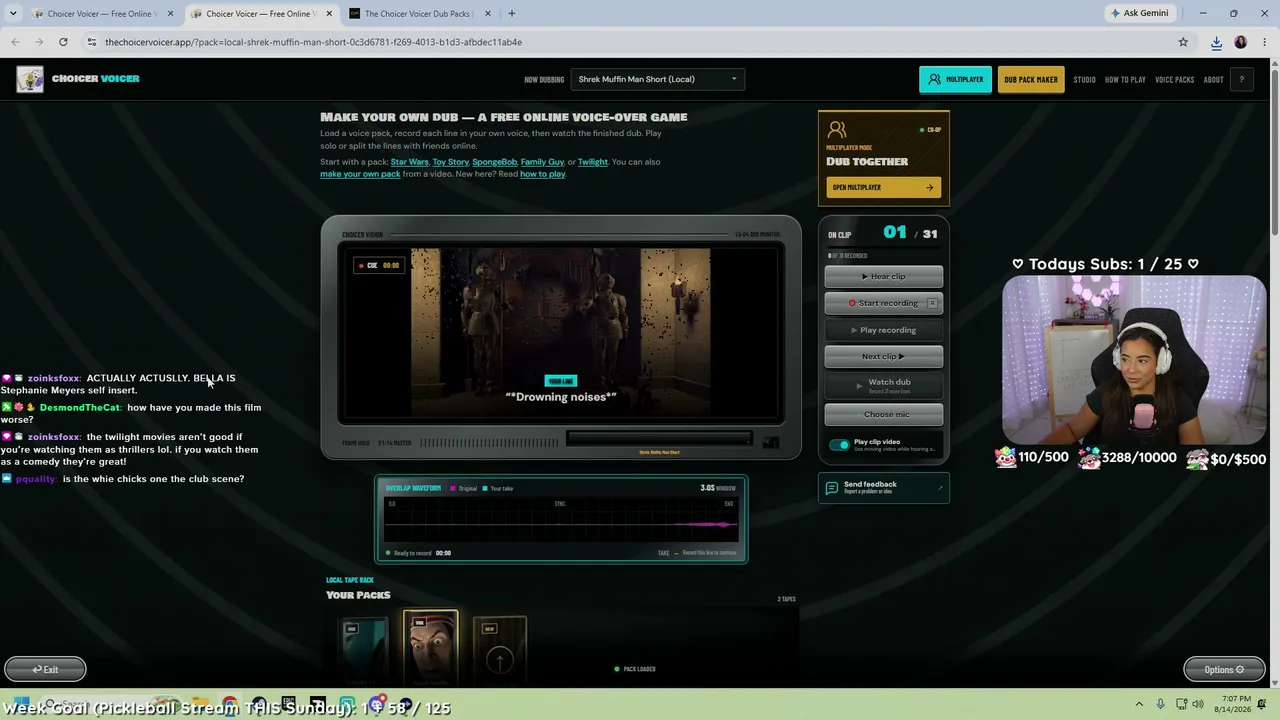The width and height of the screenshot is (1280, 720).
Task: Open the SpongeBob pack link
Action: (494, 162)
